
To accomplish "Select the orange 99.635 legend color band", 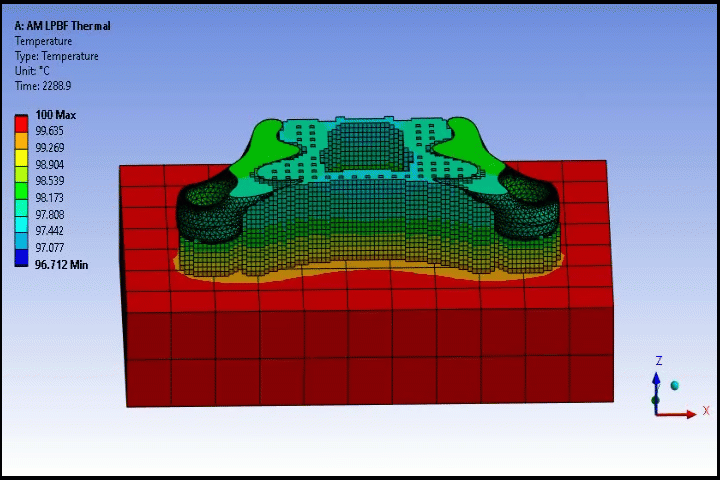I will (21, 140).
